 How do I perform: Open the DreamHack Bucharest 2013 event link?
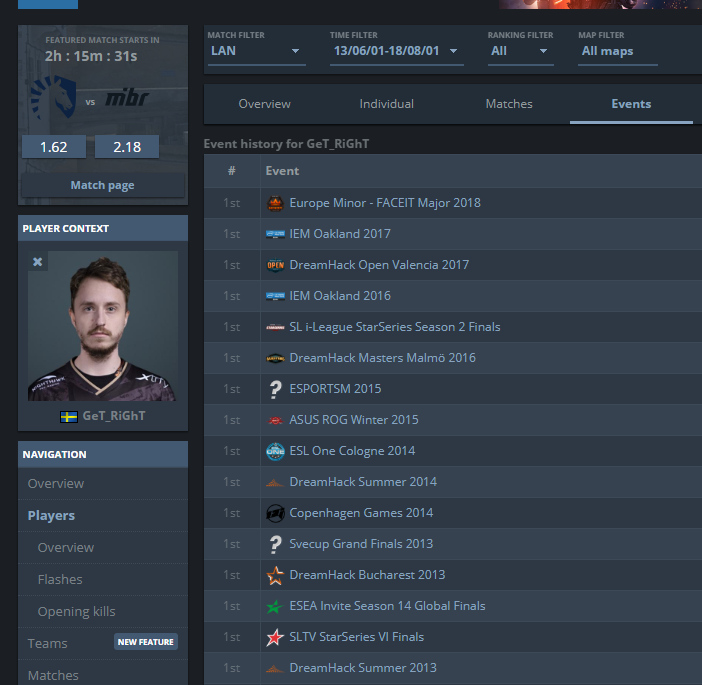click(x=367, y=575)
